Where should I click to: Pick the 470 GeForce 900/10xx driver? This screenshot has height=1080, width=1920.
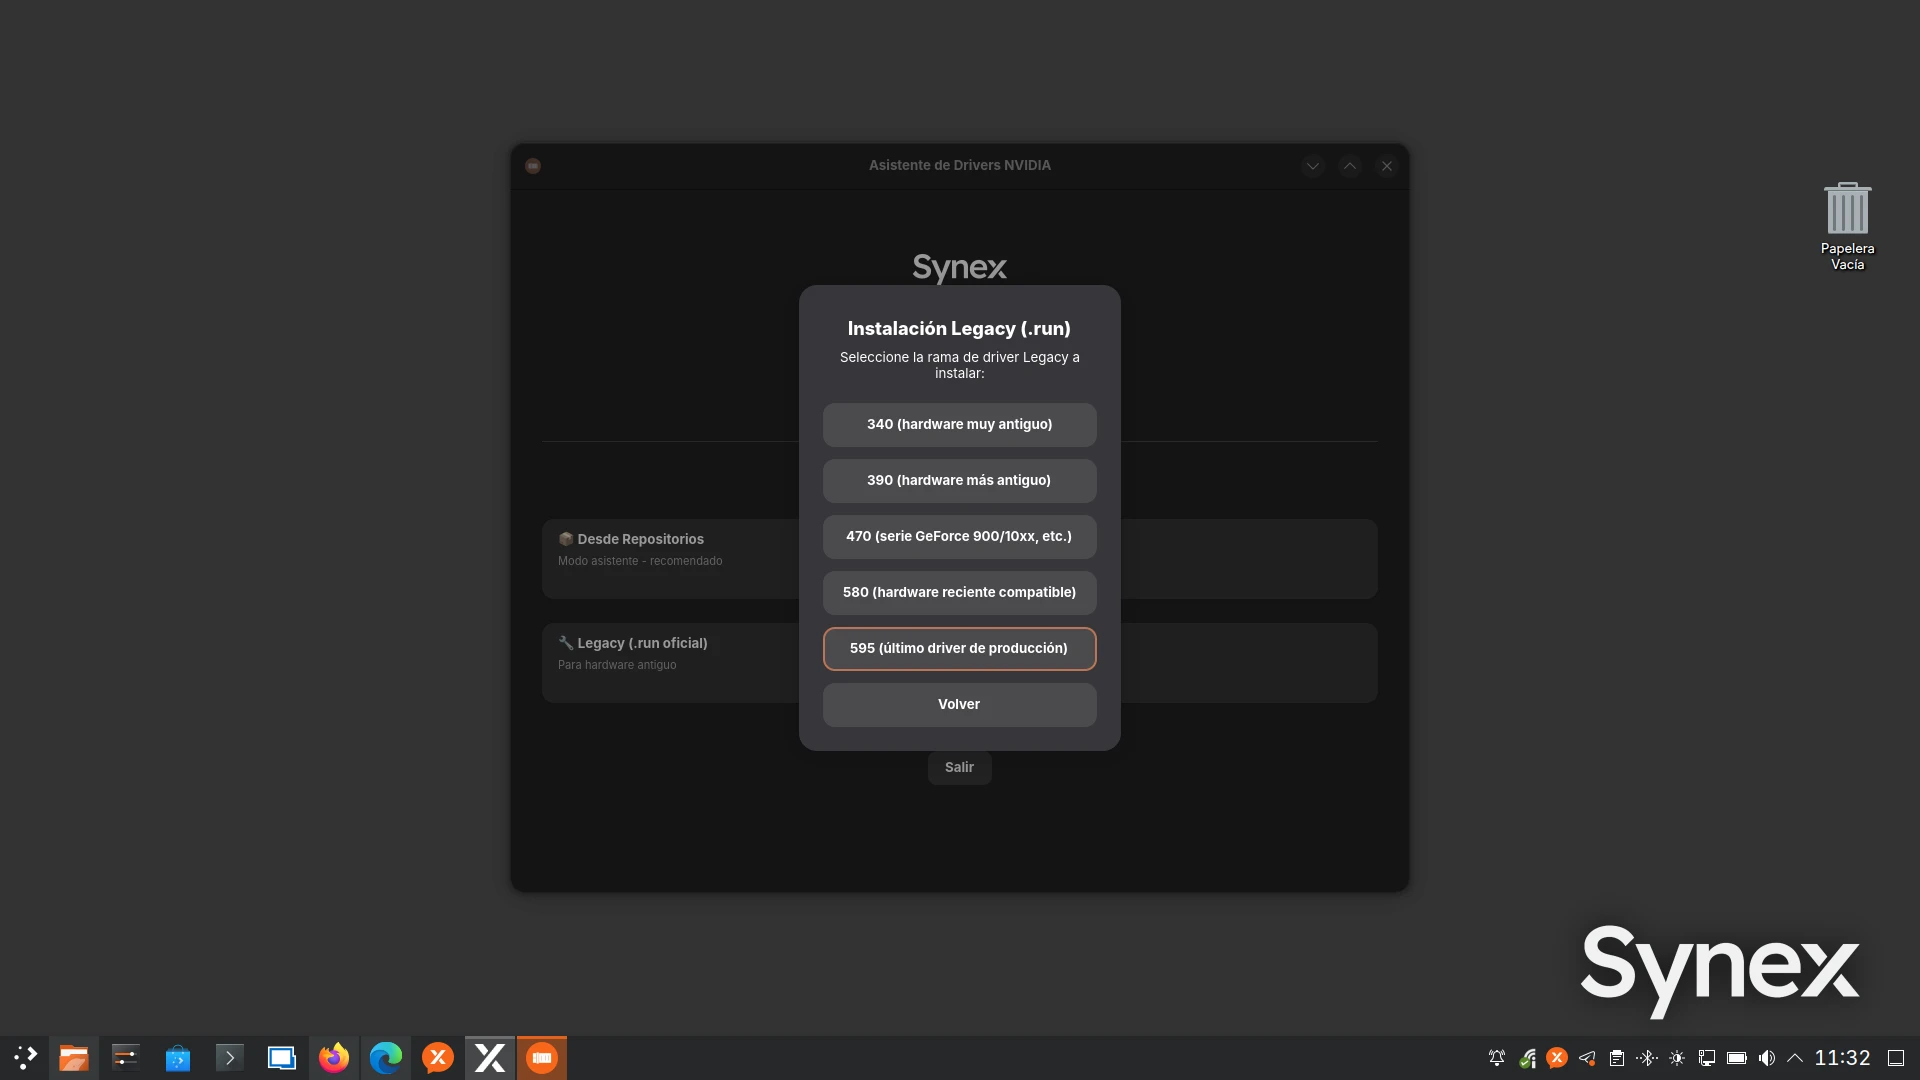(959, 536)
